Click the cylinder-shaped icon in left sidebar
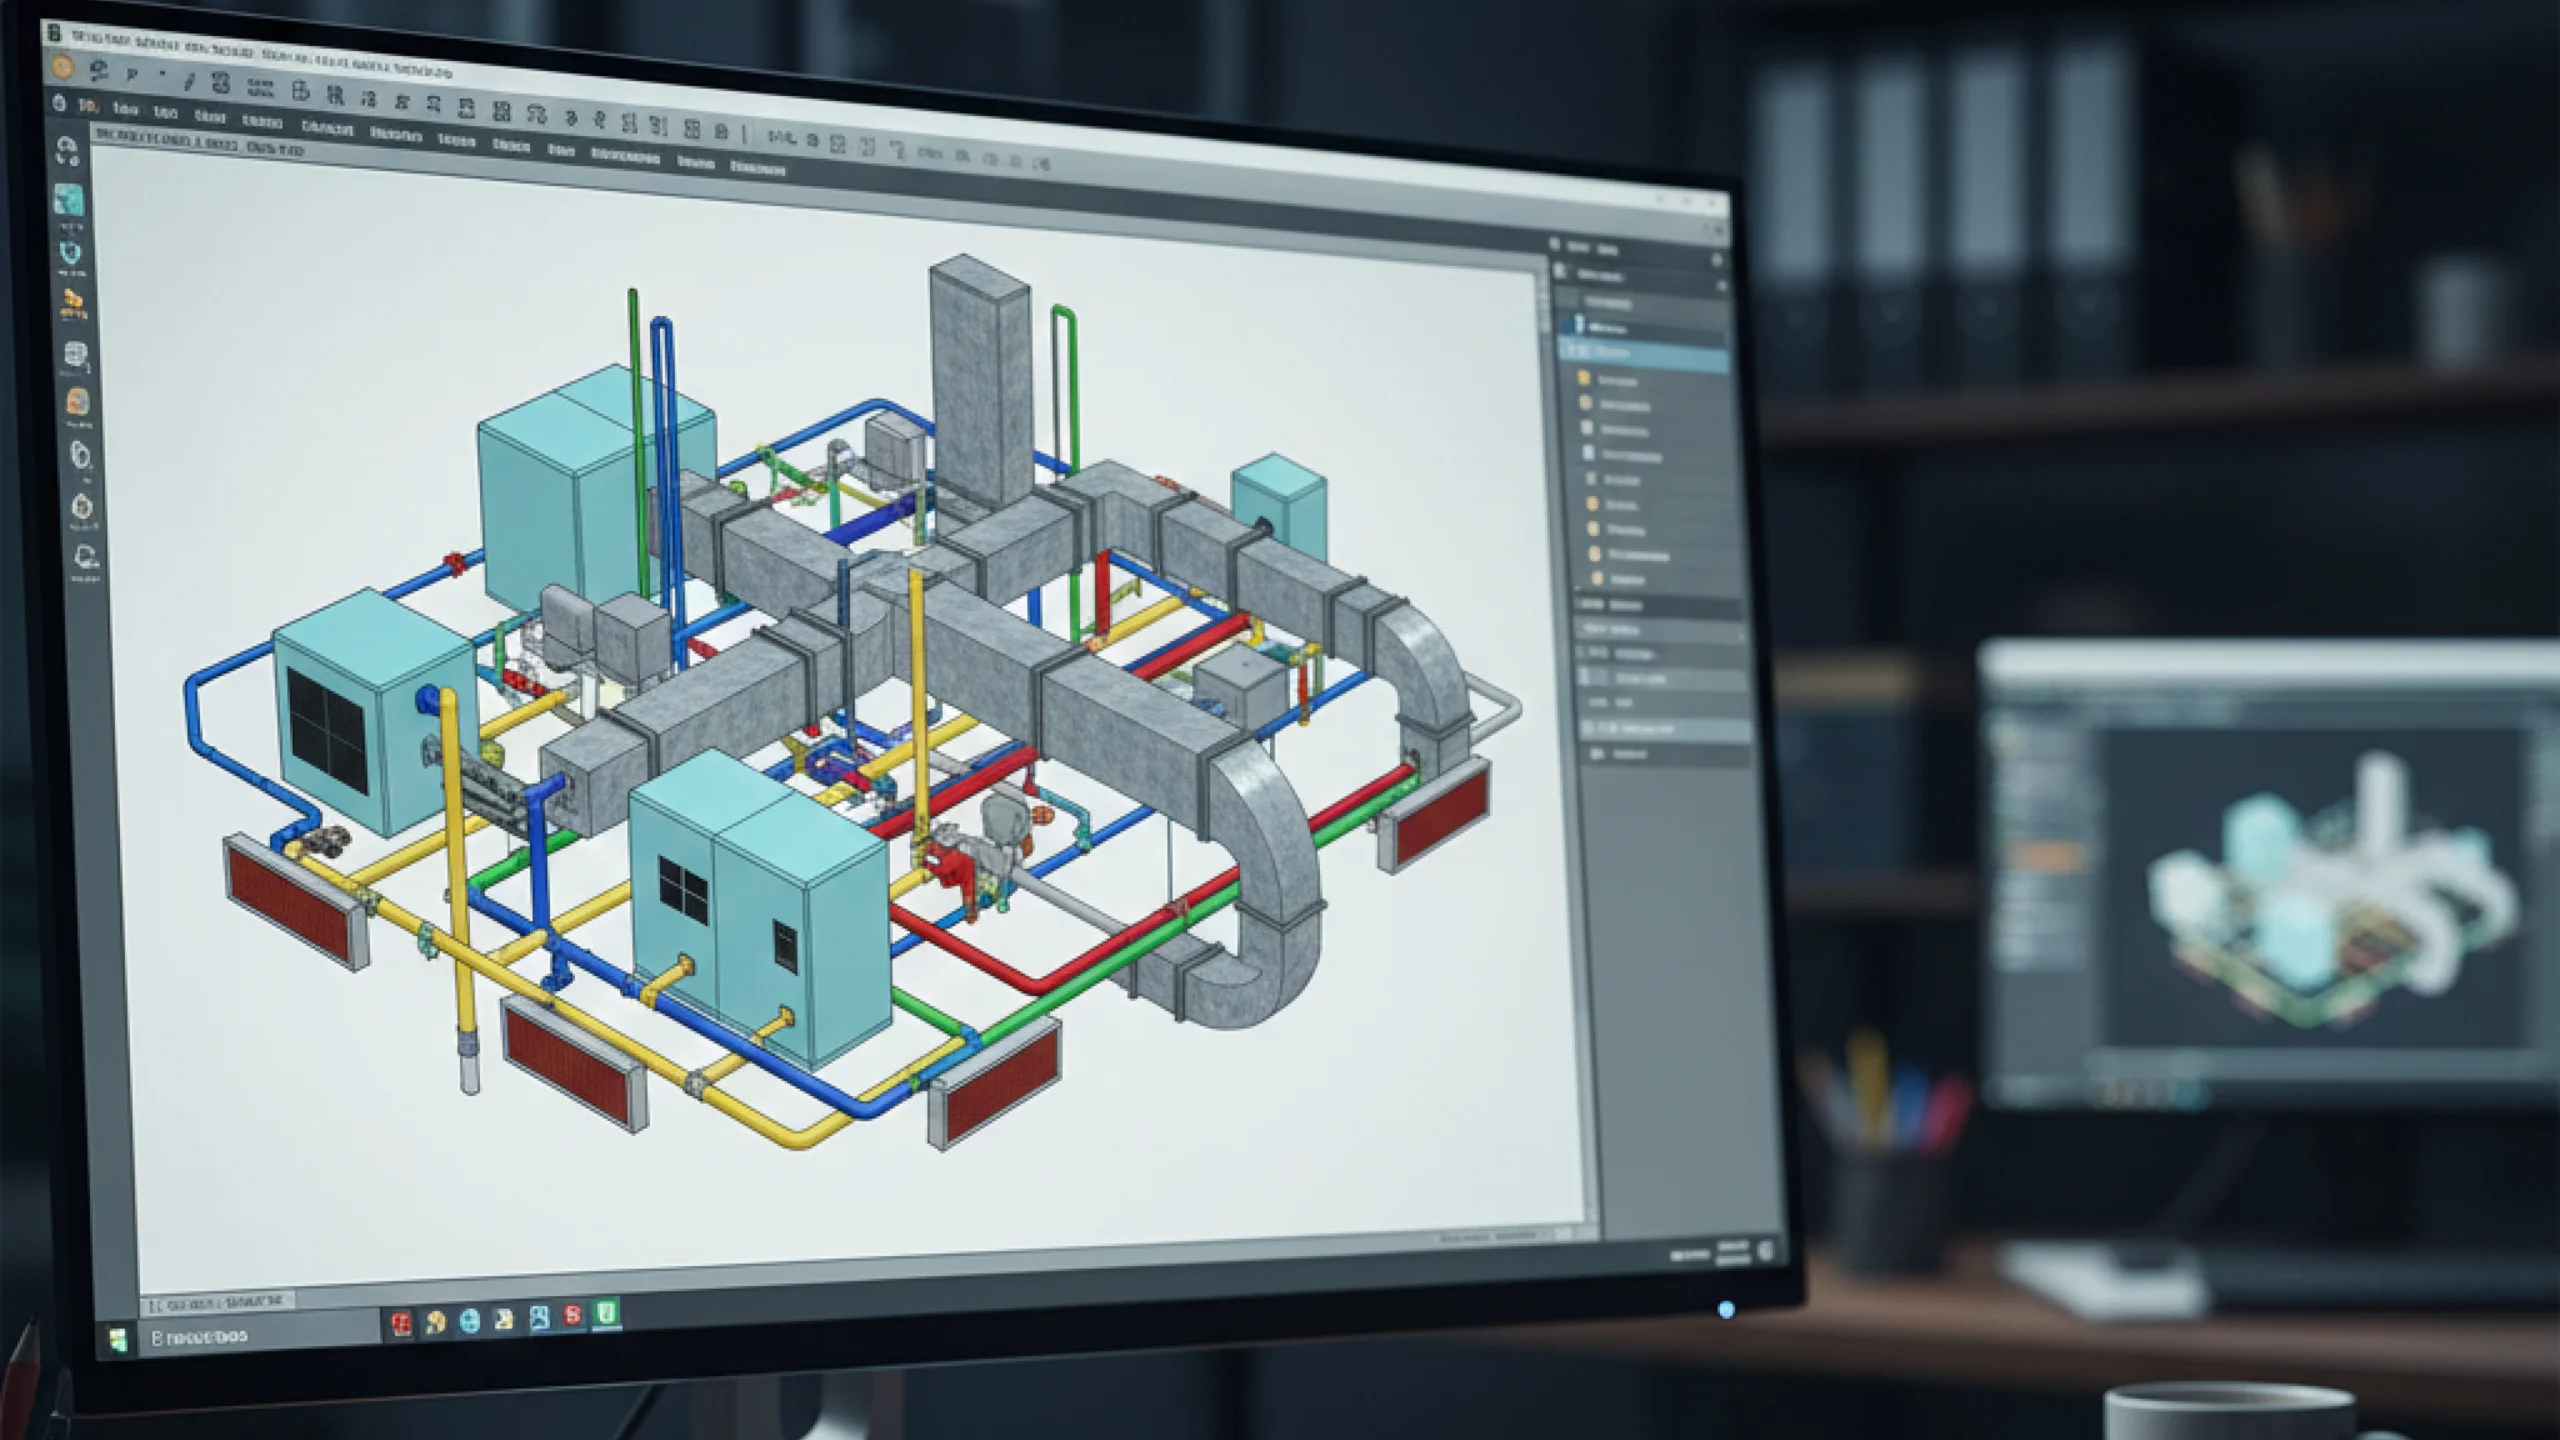This screenshot has width=2560, height=1440. click(75, 354)
